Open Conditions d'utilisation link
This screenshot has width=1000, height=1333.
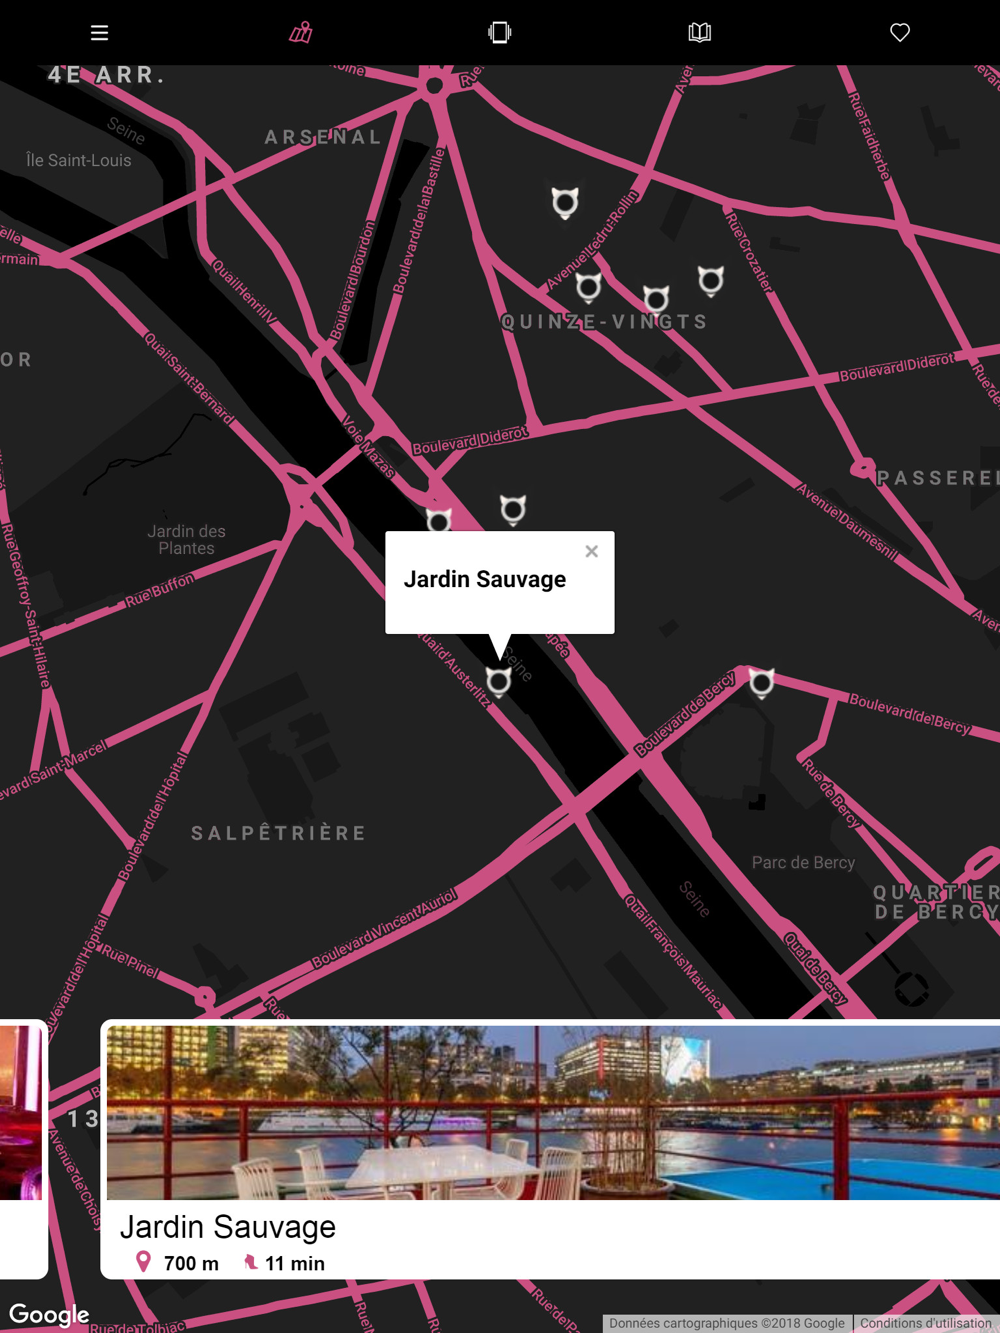[926, 1323]
